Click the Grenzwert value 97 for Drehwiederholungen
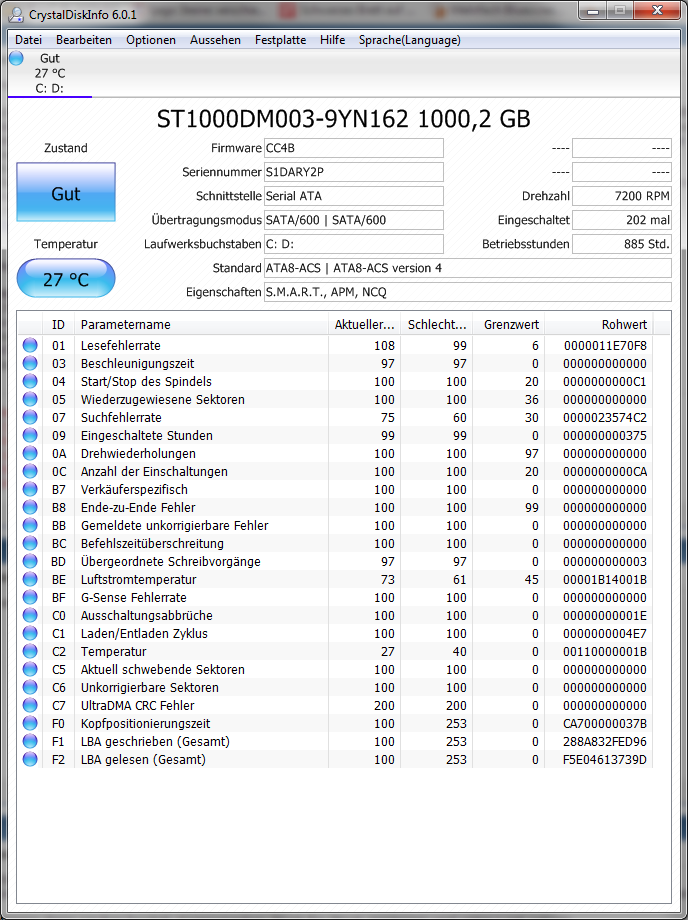 click(531, 454)
